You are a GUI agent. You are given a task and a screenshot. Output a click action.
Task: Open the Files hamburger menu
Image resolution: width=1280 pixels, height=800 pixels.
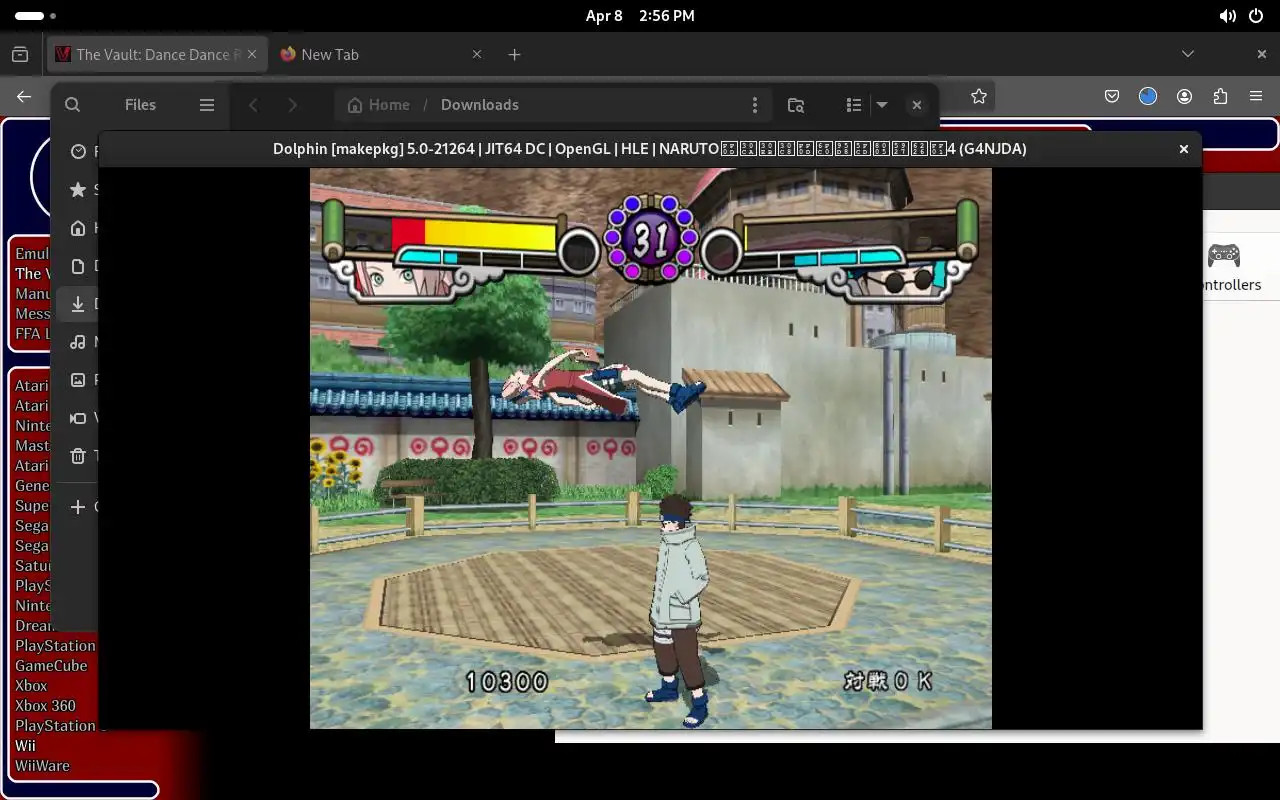(207, 105)
